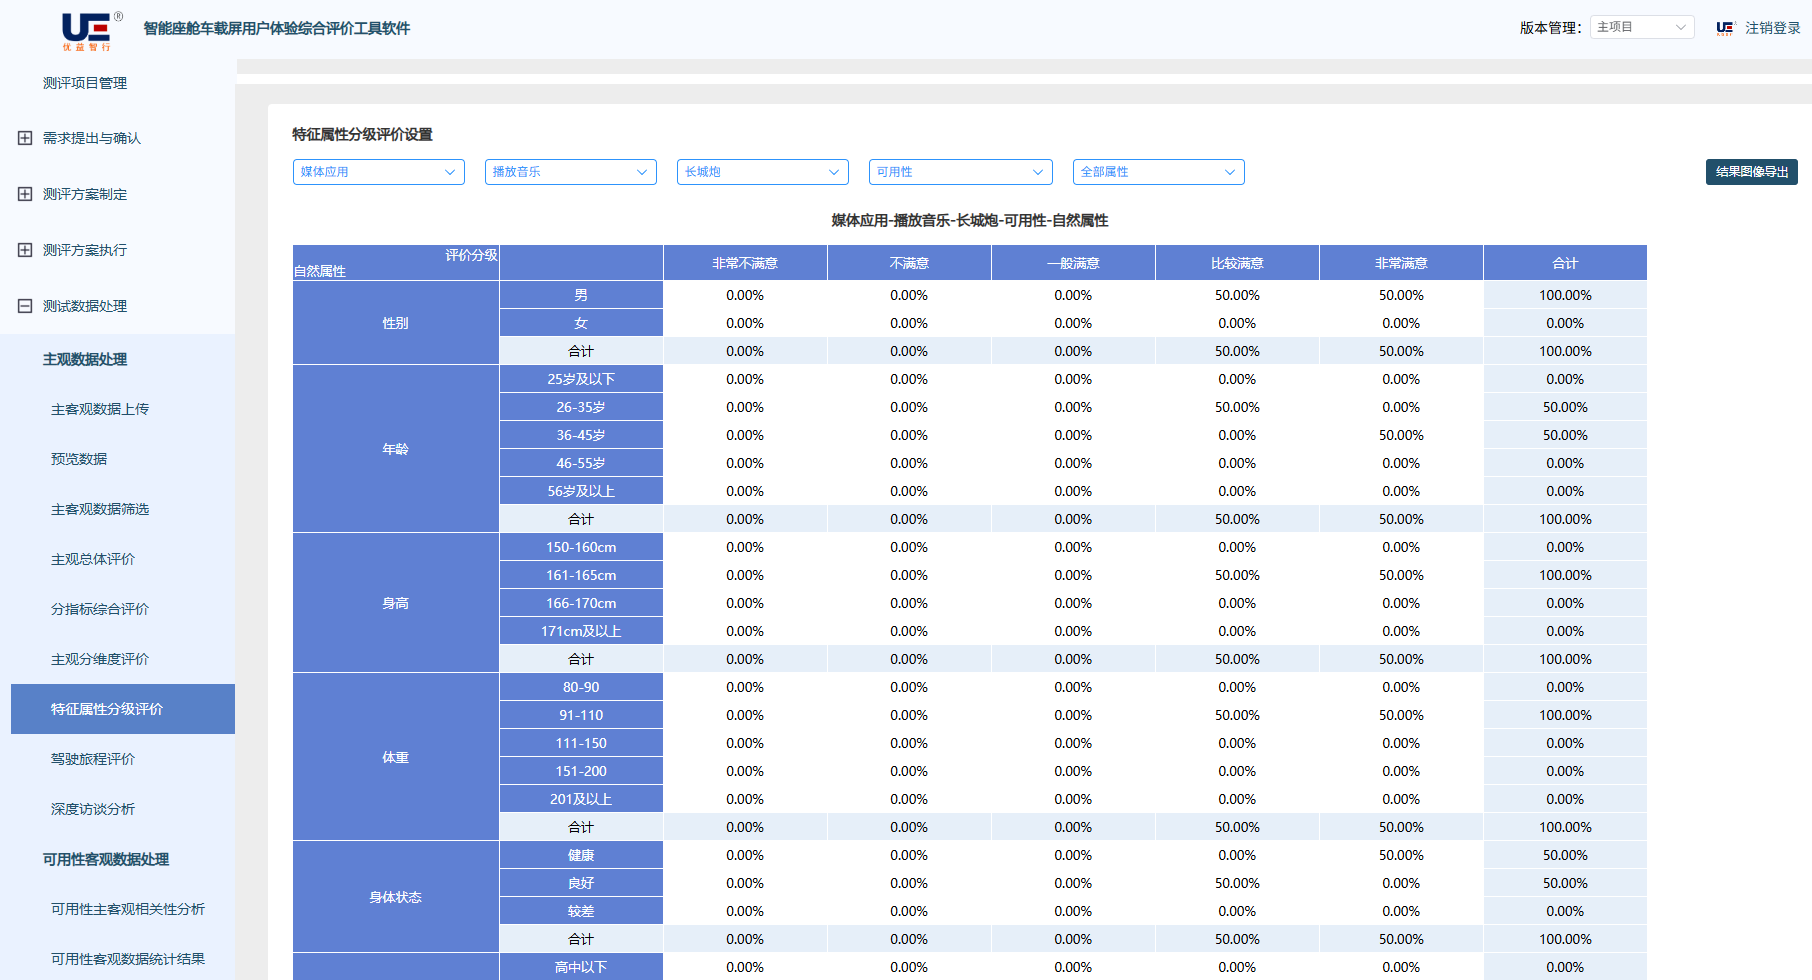Click the 非常满意 column header
The height and width of the screenshot is (980, 1812).
point(1401,263)
